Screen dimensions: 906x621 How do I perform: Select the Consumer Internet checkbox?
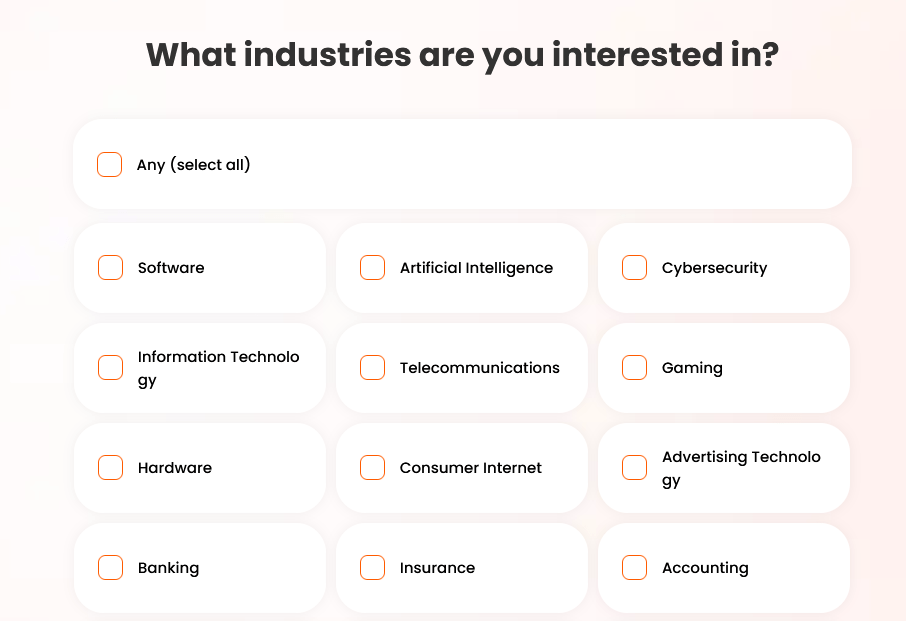click(372, 467)
